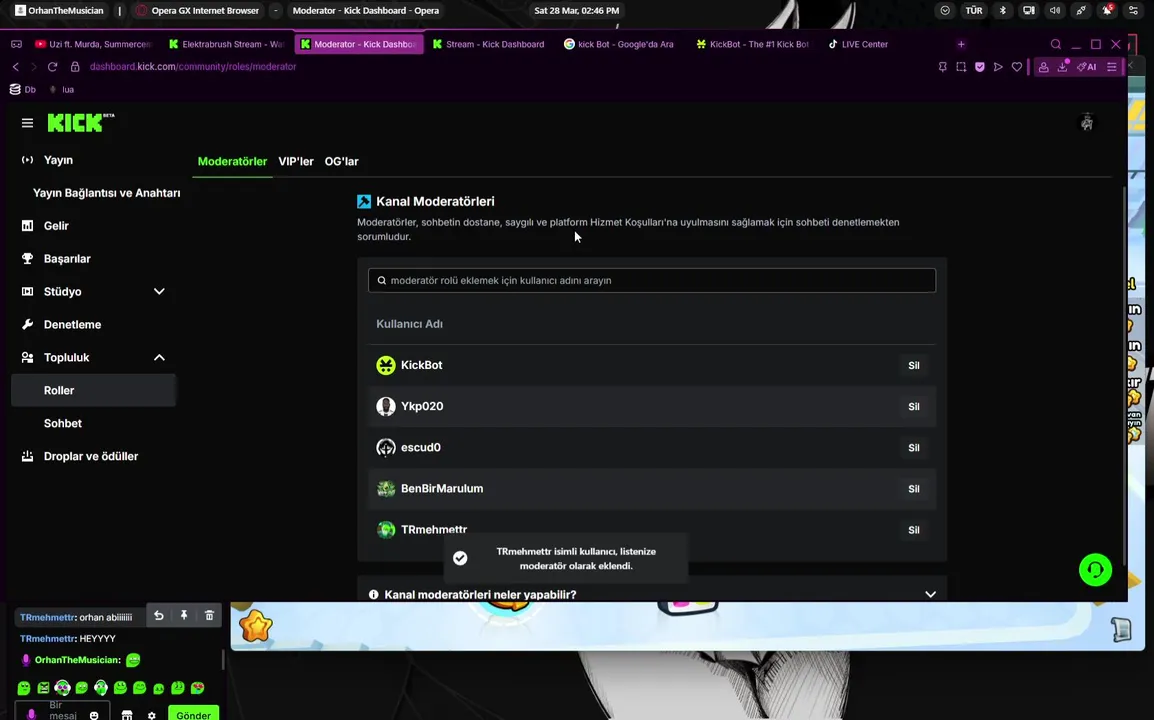Open the Elektrabrush Stream browser tab
The width and height of the screenshot is (1154, 720).
point(227,44)
